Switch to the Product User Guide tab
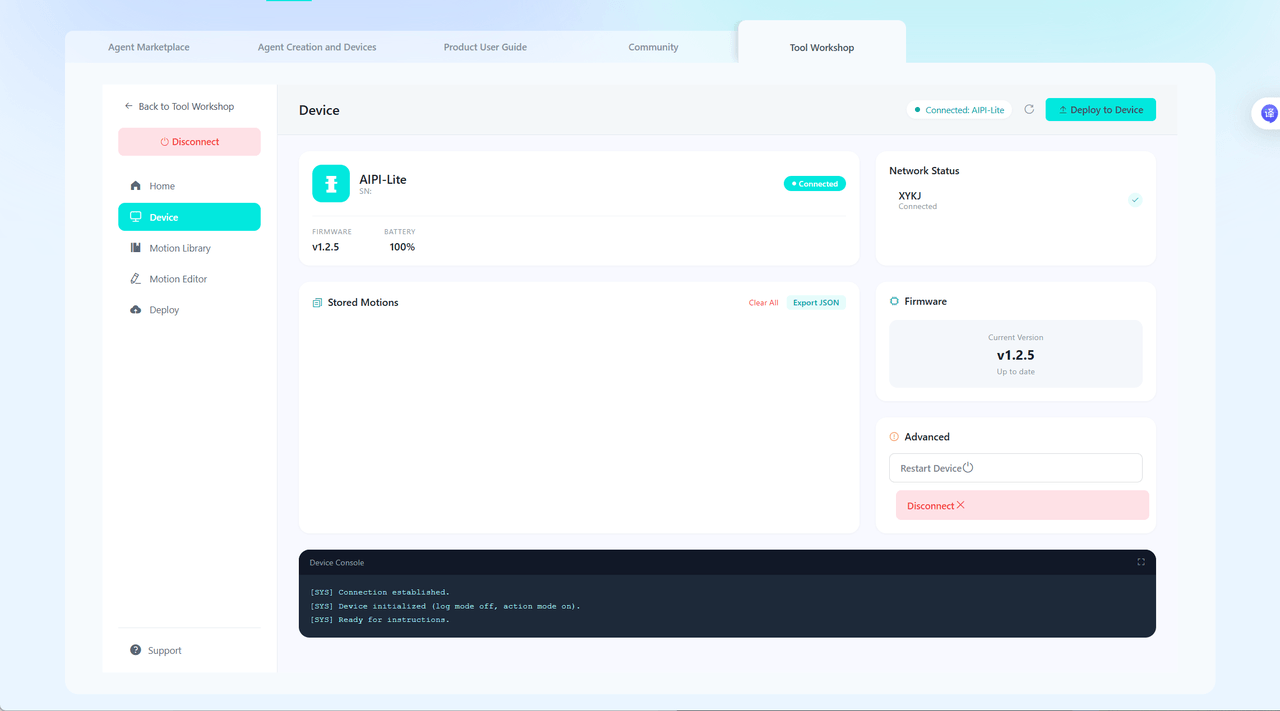Viewport: 1280px width, 711px height. point(485,47)
